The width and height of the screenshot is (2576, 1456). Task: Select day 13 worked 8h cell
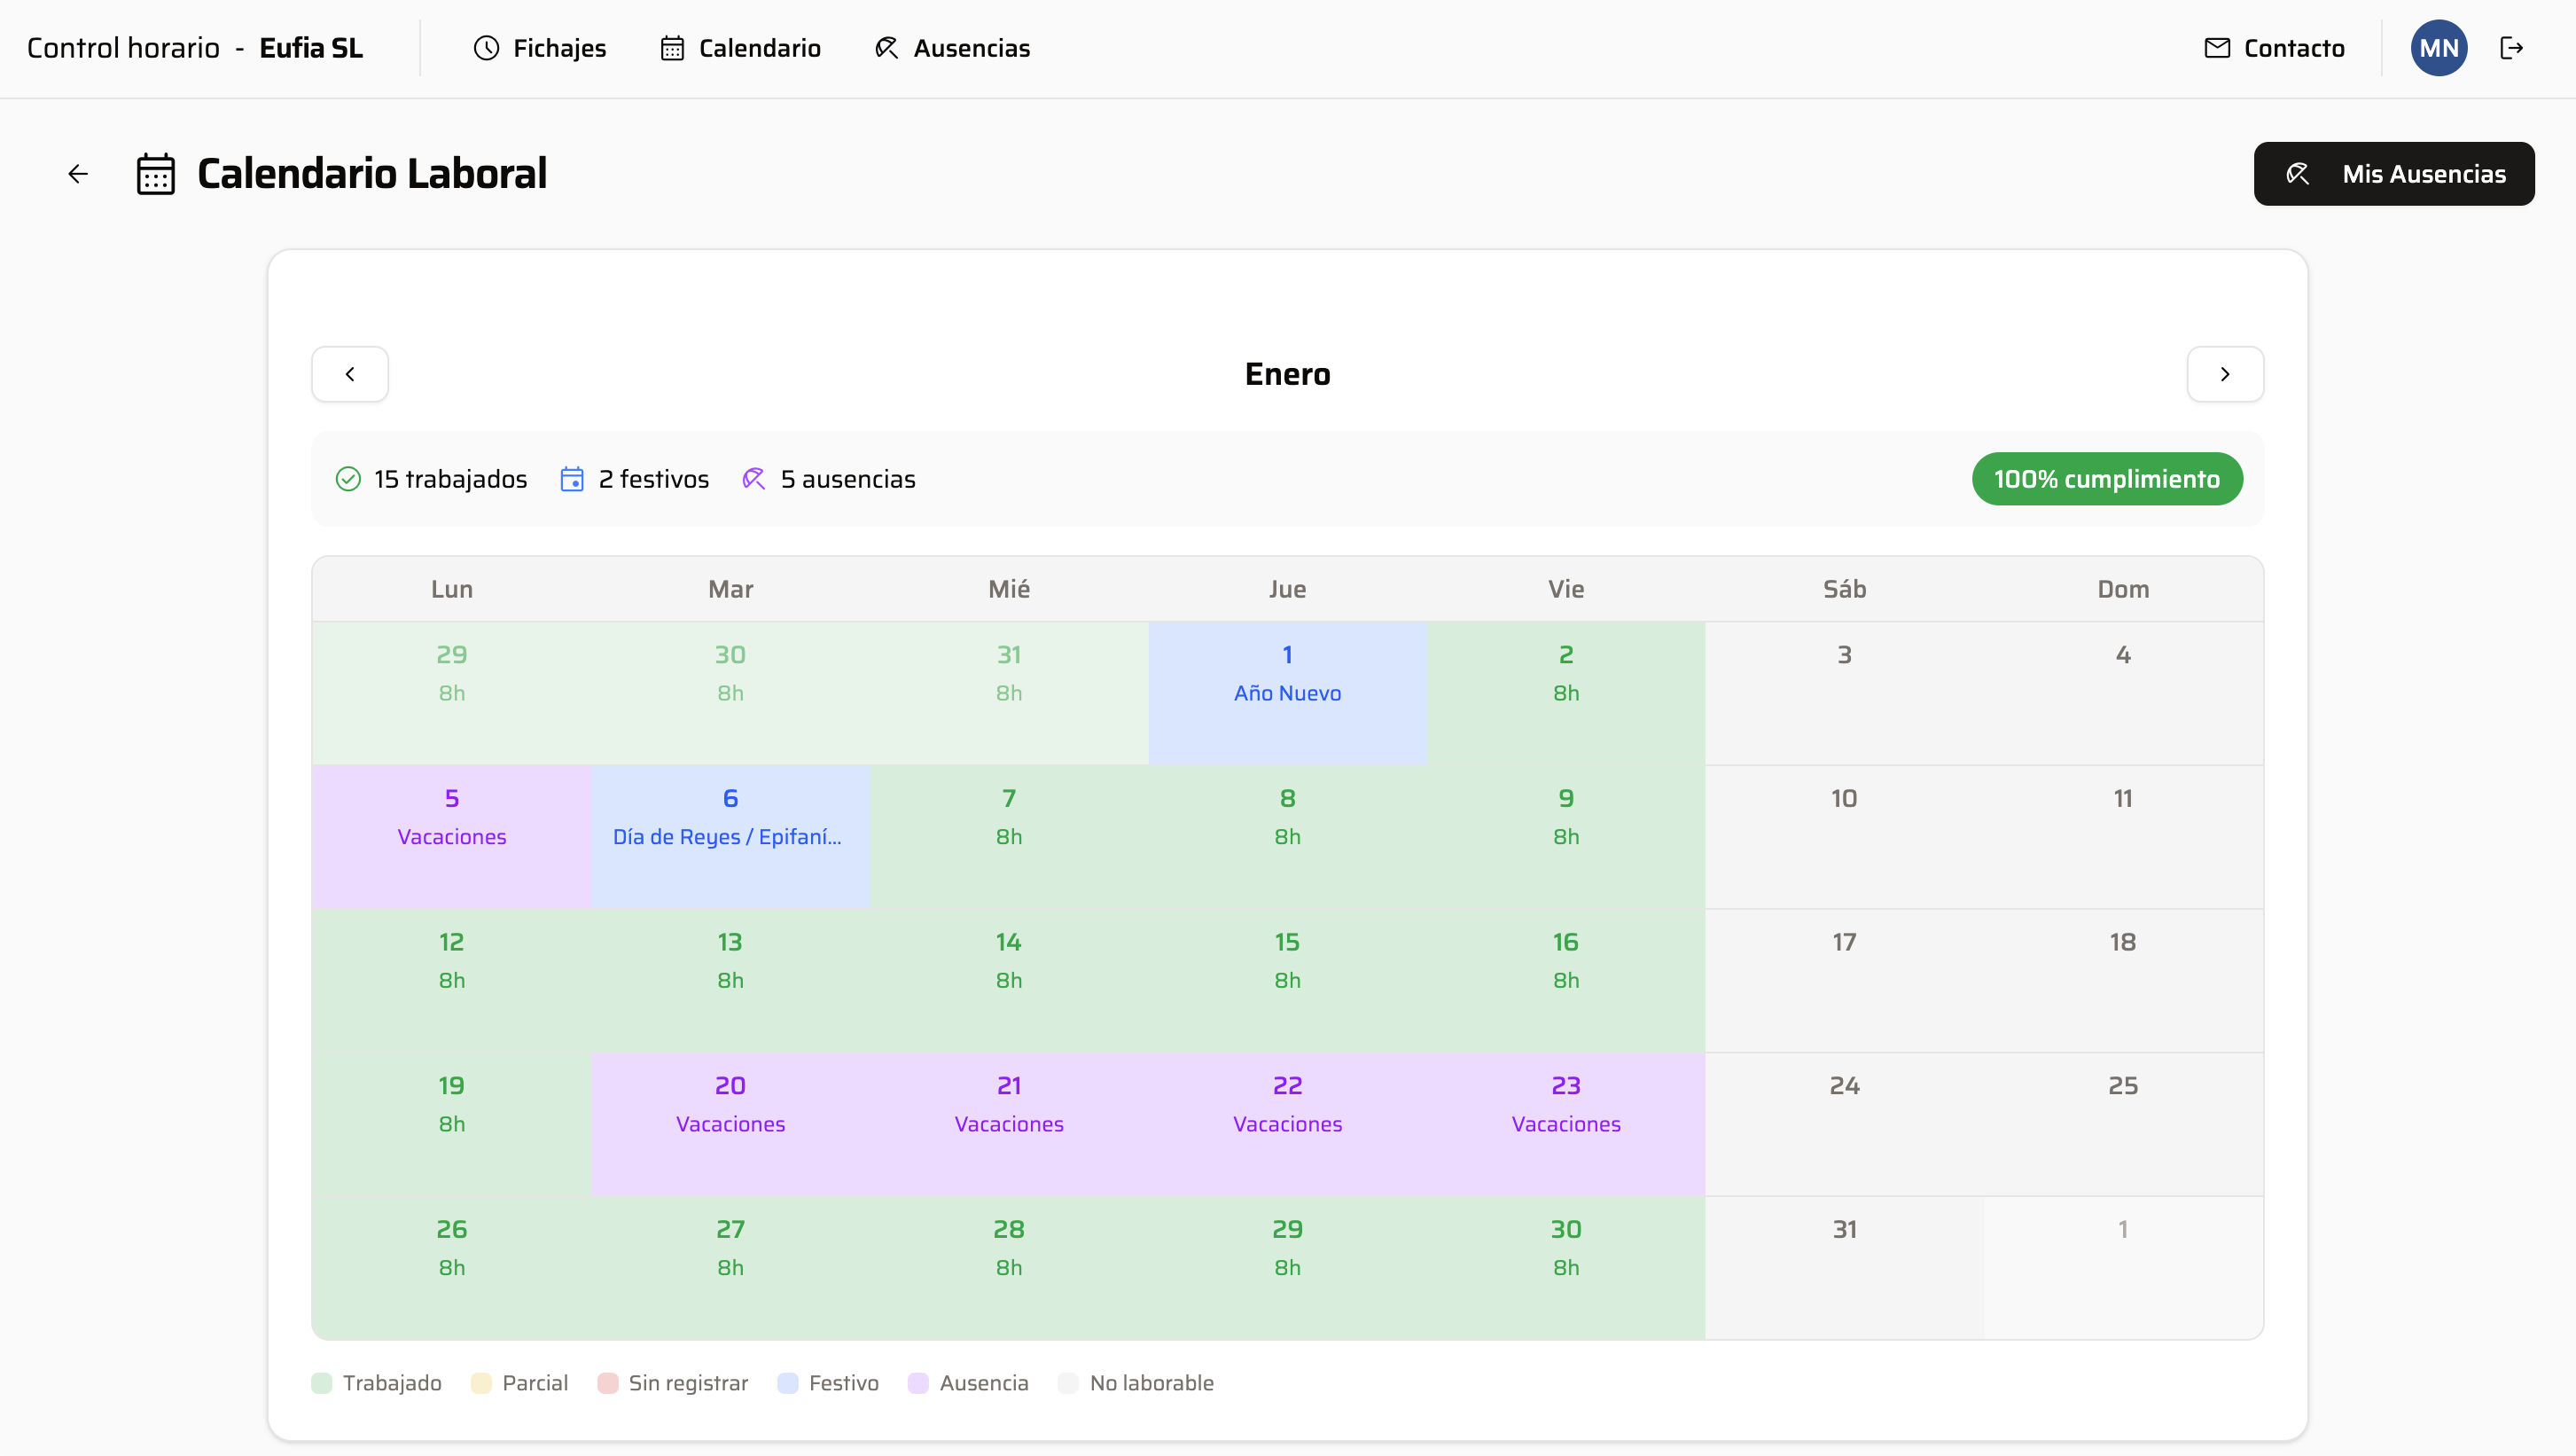click(x=730, y=980)
